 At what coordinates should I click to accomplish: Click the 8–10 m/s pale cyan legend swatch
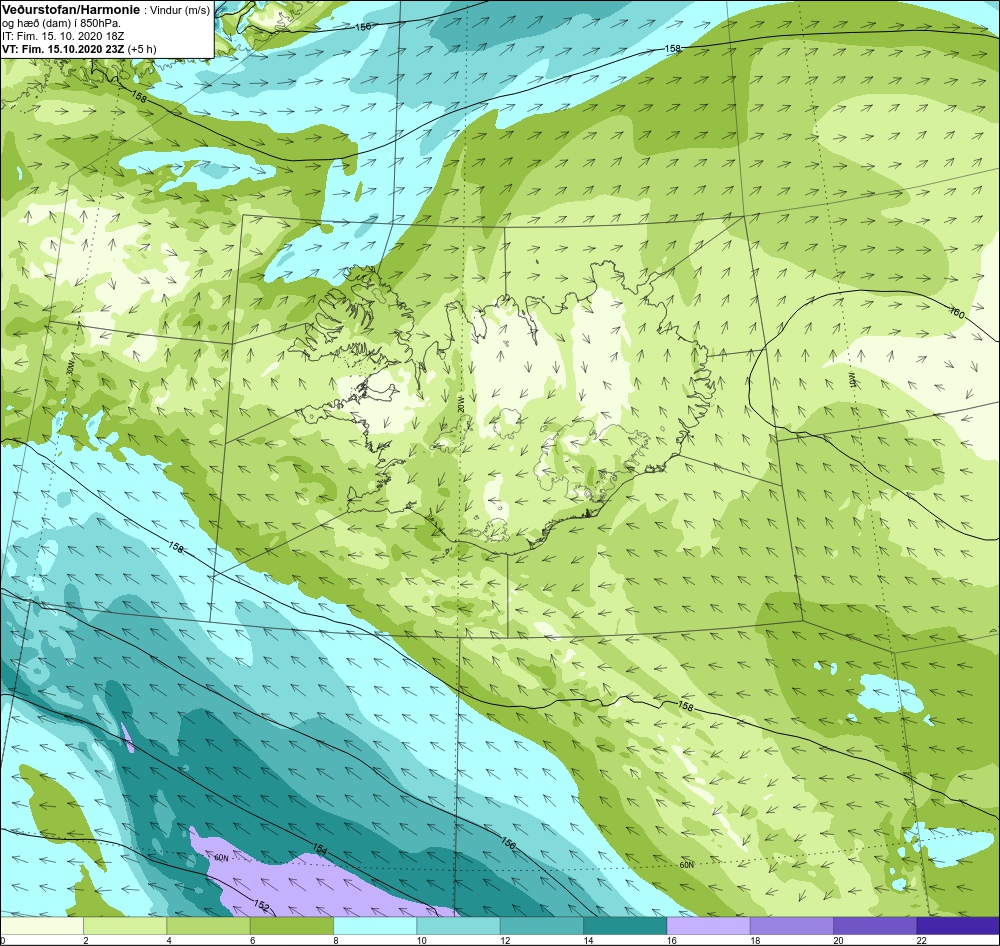[x=375, y=926]
